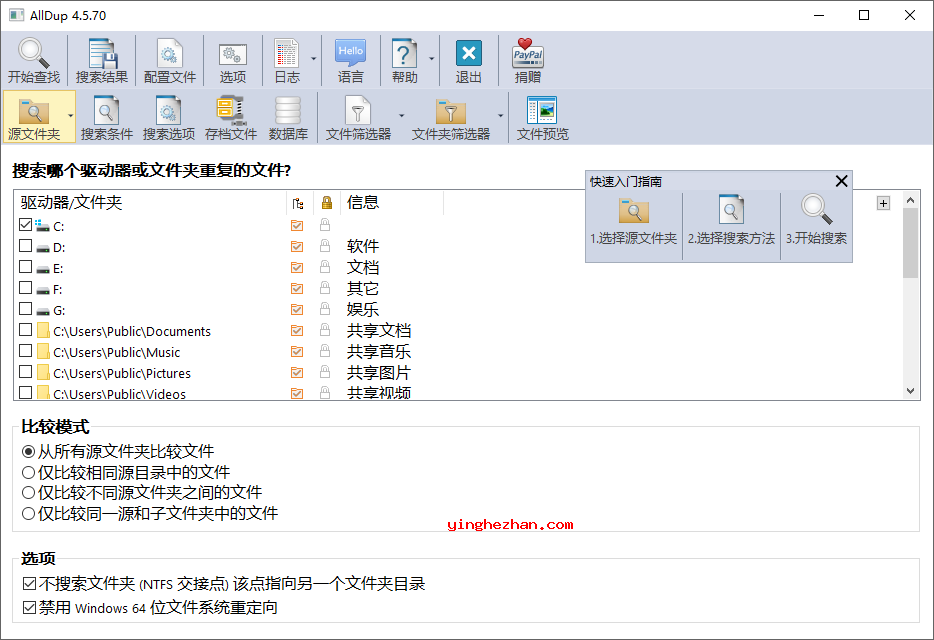Image resolution: width=934 pixels, height=640 pixels.
Task: Click the lock icon in E: row
Action: [325, 267]
